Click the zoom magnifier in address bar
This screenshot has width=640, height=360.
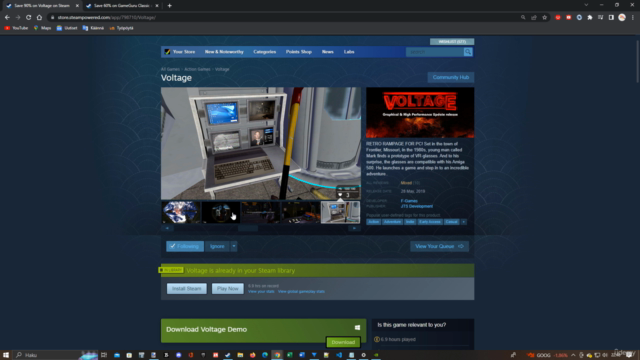(x=523, y=18)
